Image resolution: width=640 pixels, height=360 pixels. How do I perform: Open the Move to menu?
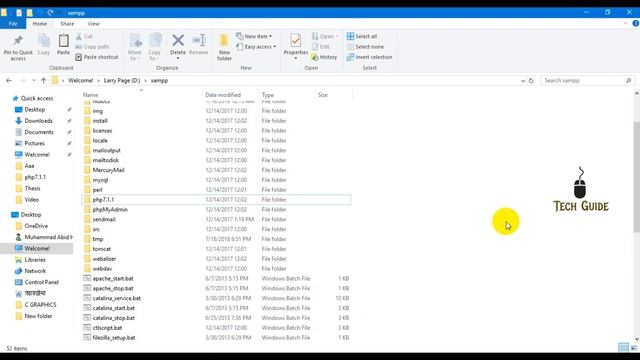click(x=135, y=47)
